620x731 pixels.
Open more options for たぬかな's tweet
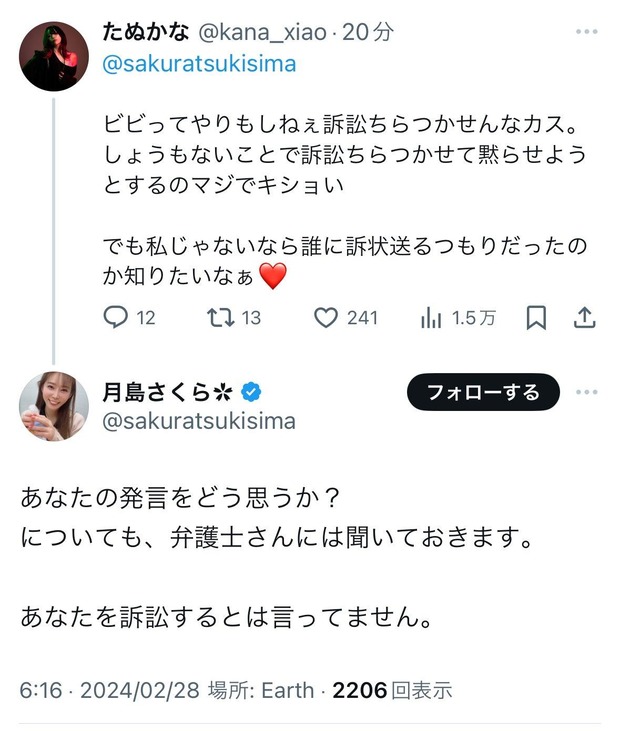pos(586,33)
